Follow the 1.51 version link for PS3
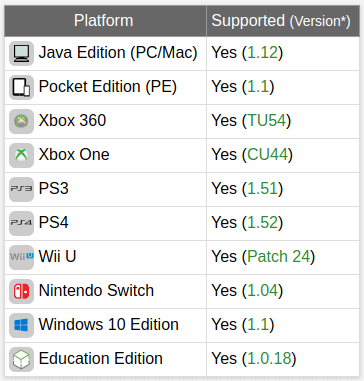364x381 pixels. [x=262, y=189]
